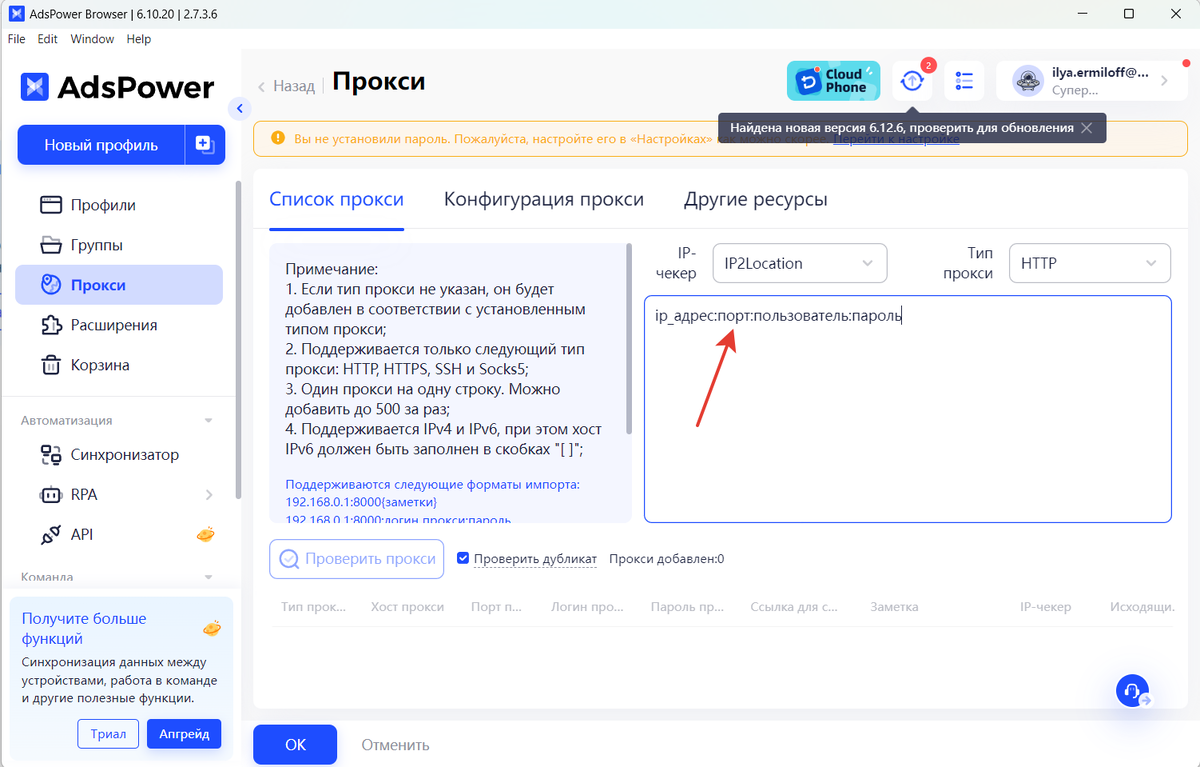The height and width of the screenshot is (767, 1200).
Task: Go back with the Назад link
Action: pyautogui.click(x=287, y=86)
